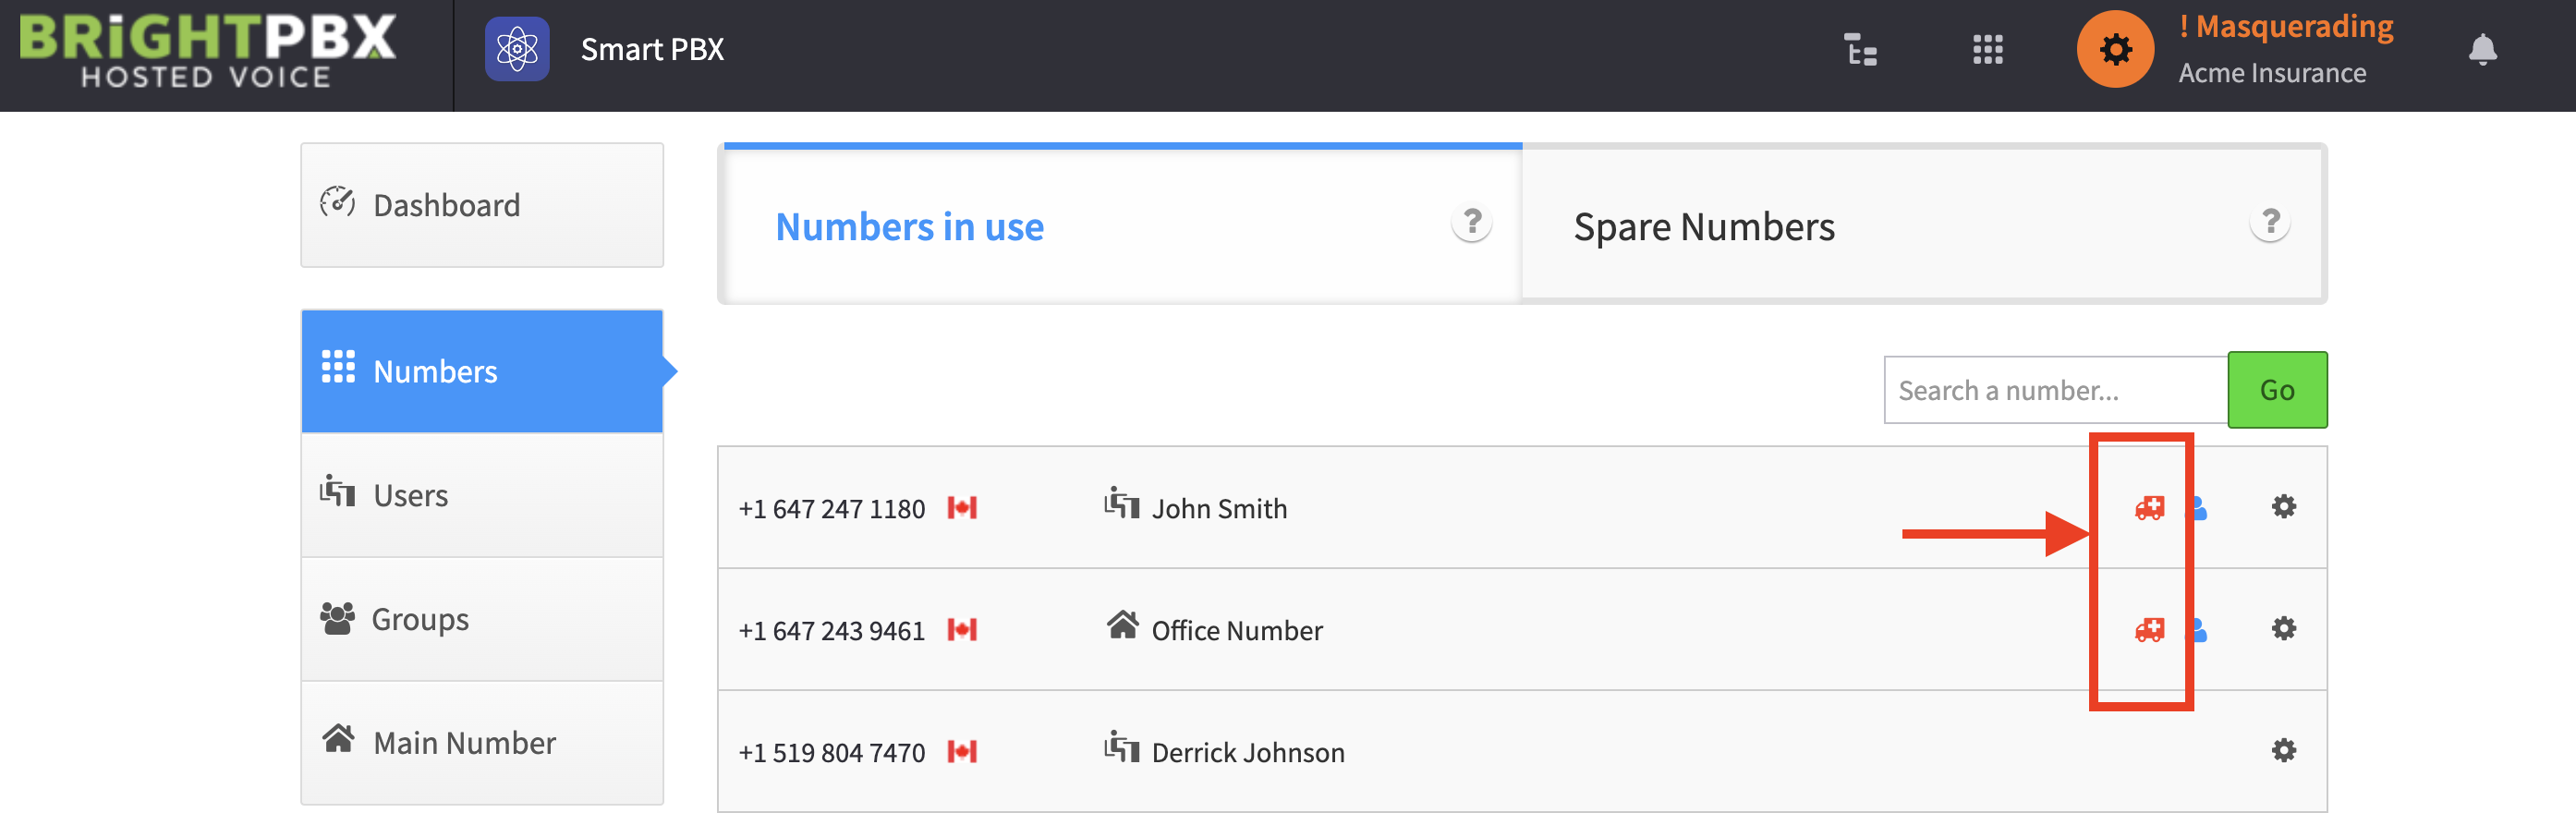Open Main Number in the sidebar
The height and width of the screenshot is (813, 2576).
tap(482, 743)
